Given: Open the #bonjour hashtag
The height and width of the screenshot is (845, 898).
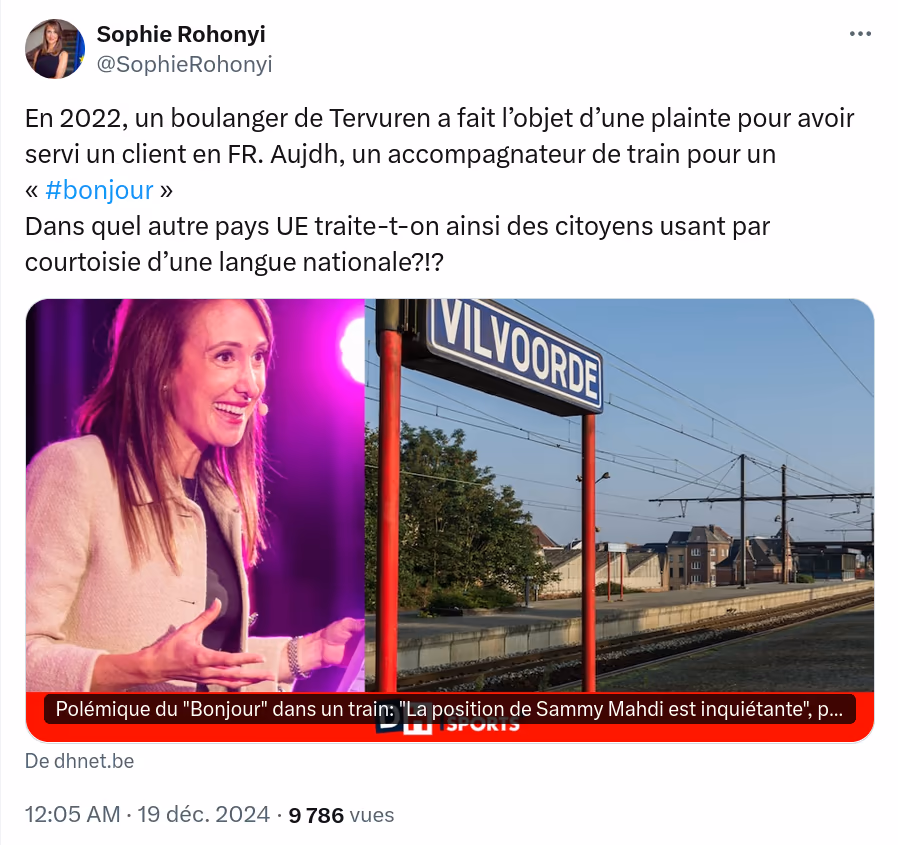Looking at the screenshot, I should pos(99,190).
